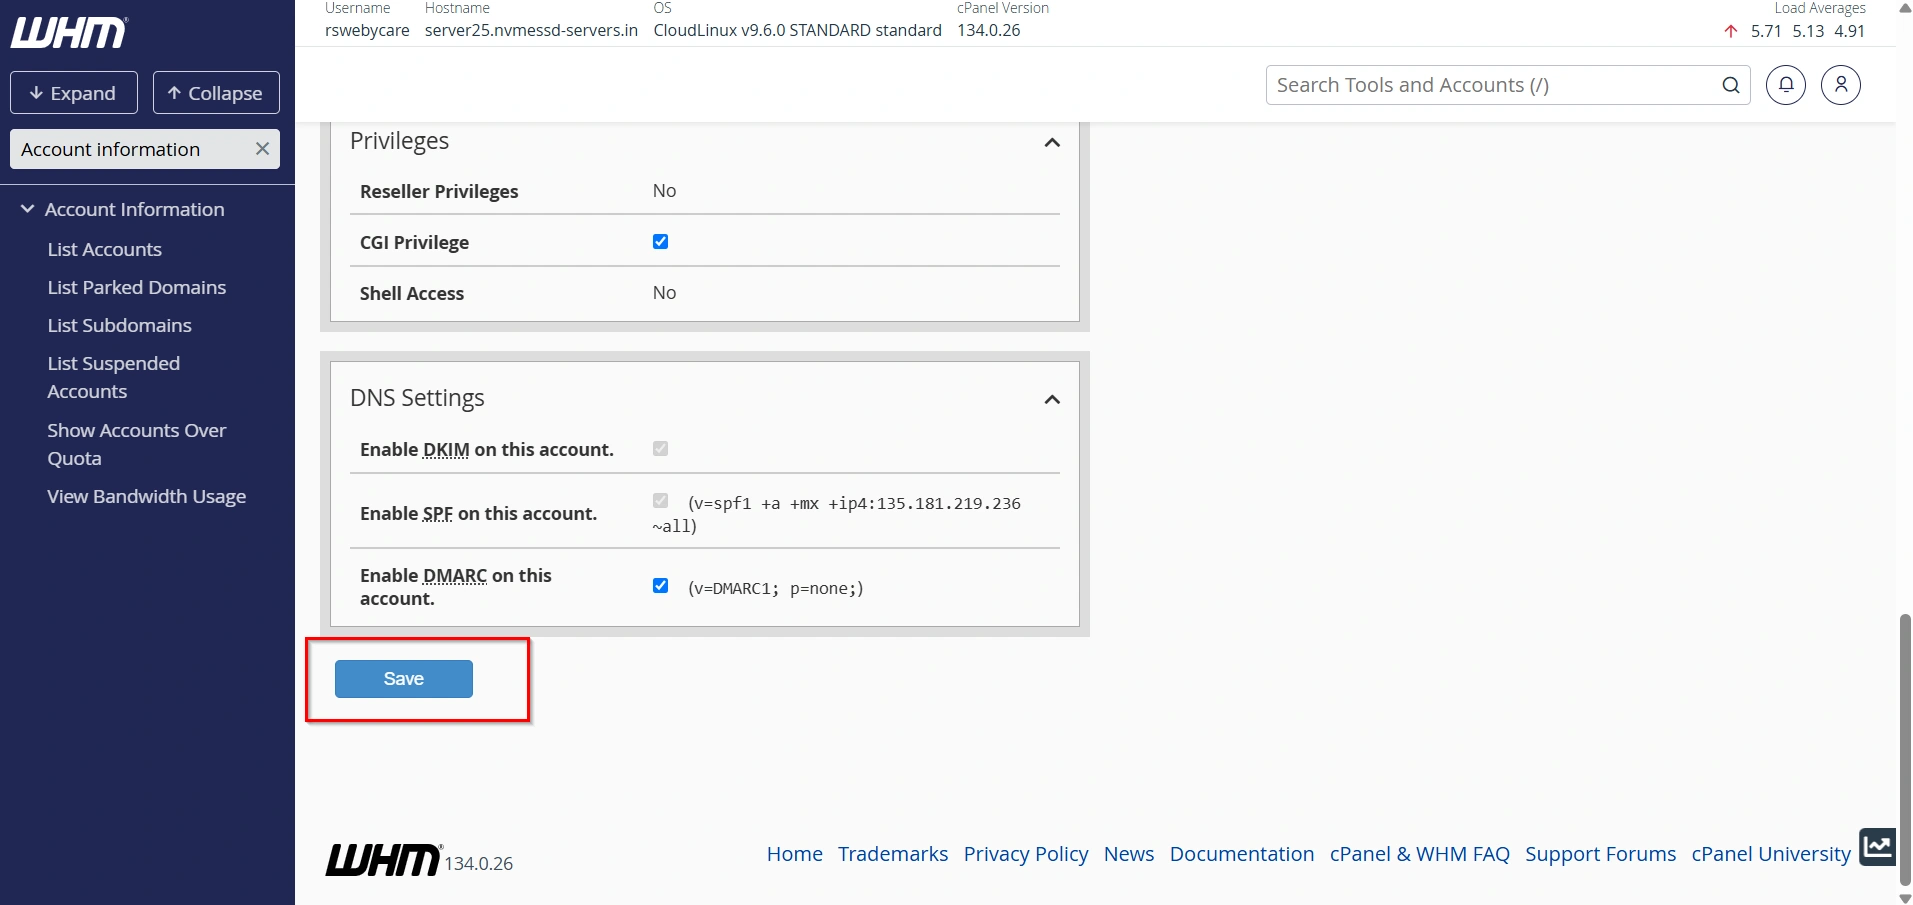Collapse the Account Information sidebar group
The image size is (1913, 905).
pyautogui.click(x=27, y=209)
